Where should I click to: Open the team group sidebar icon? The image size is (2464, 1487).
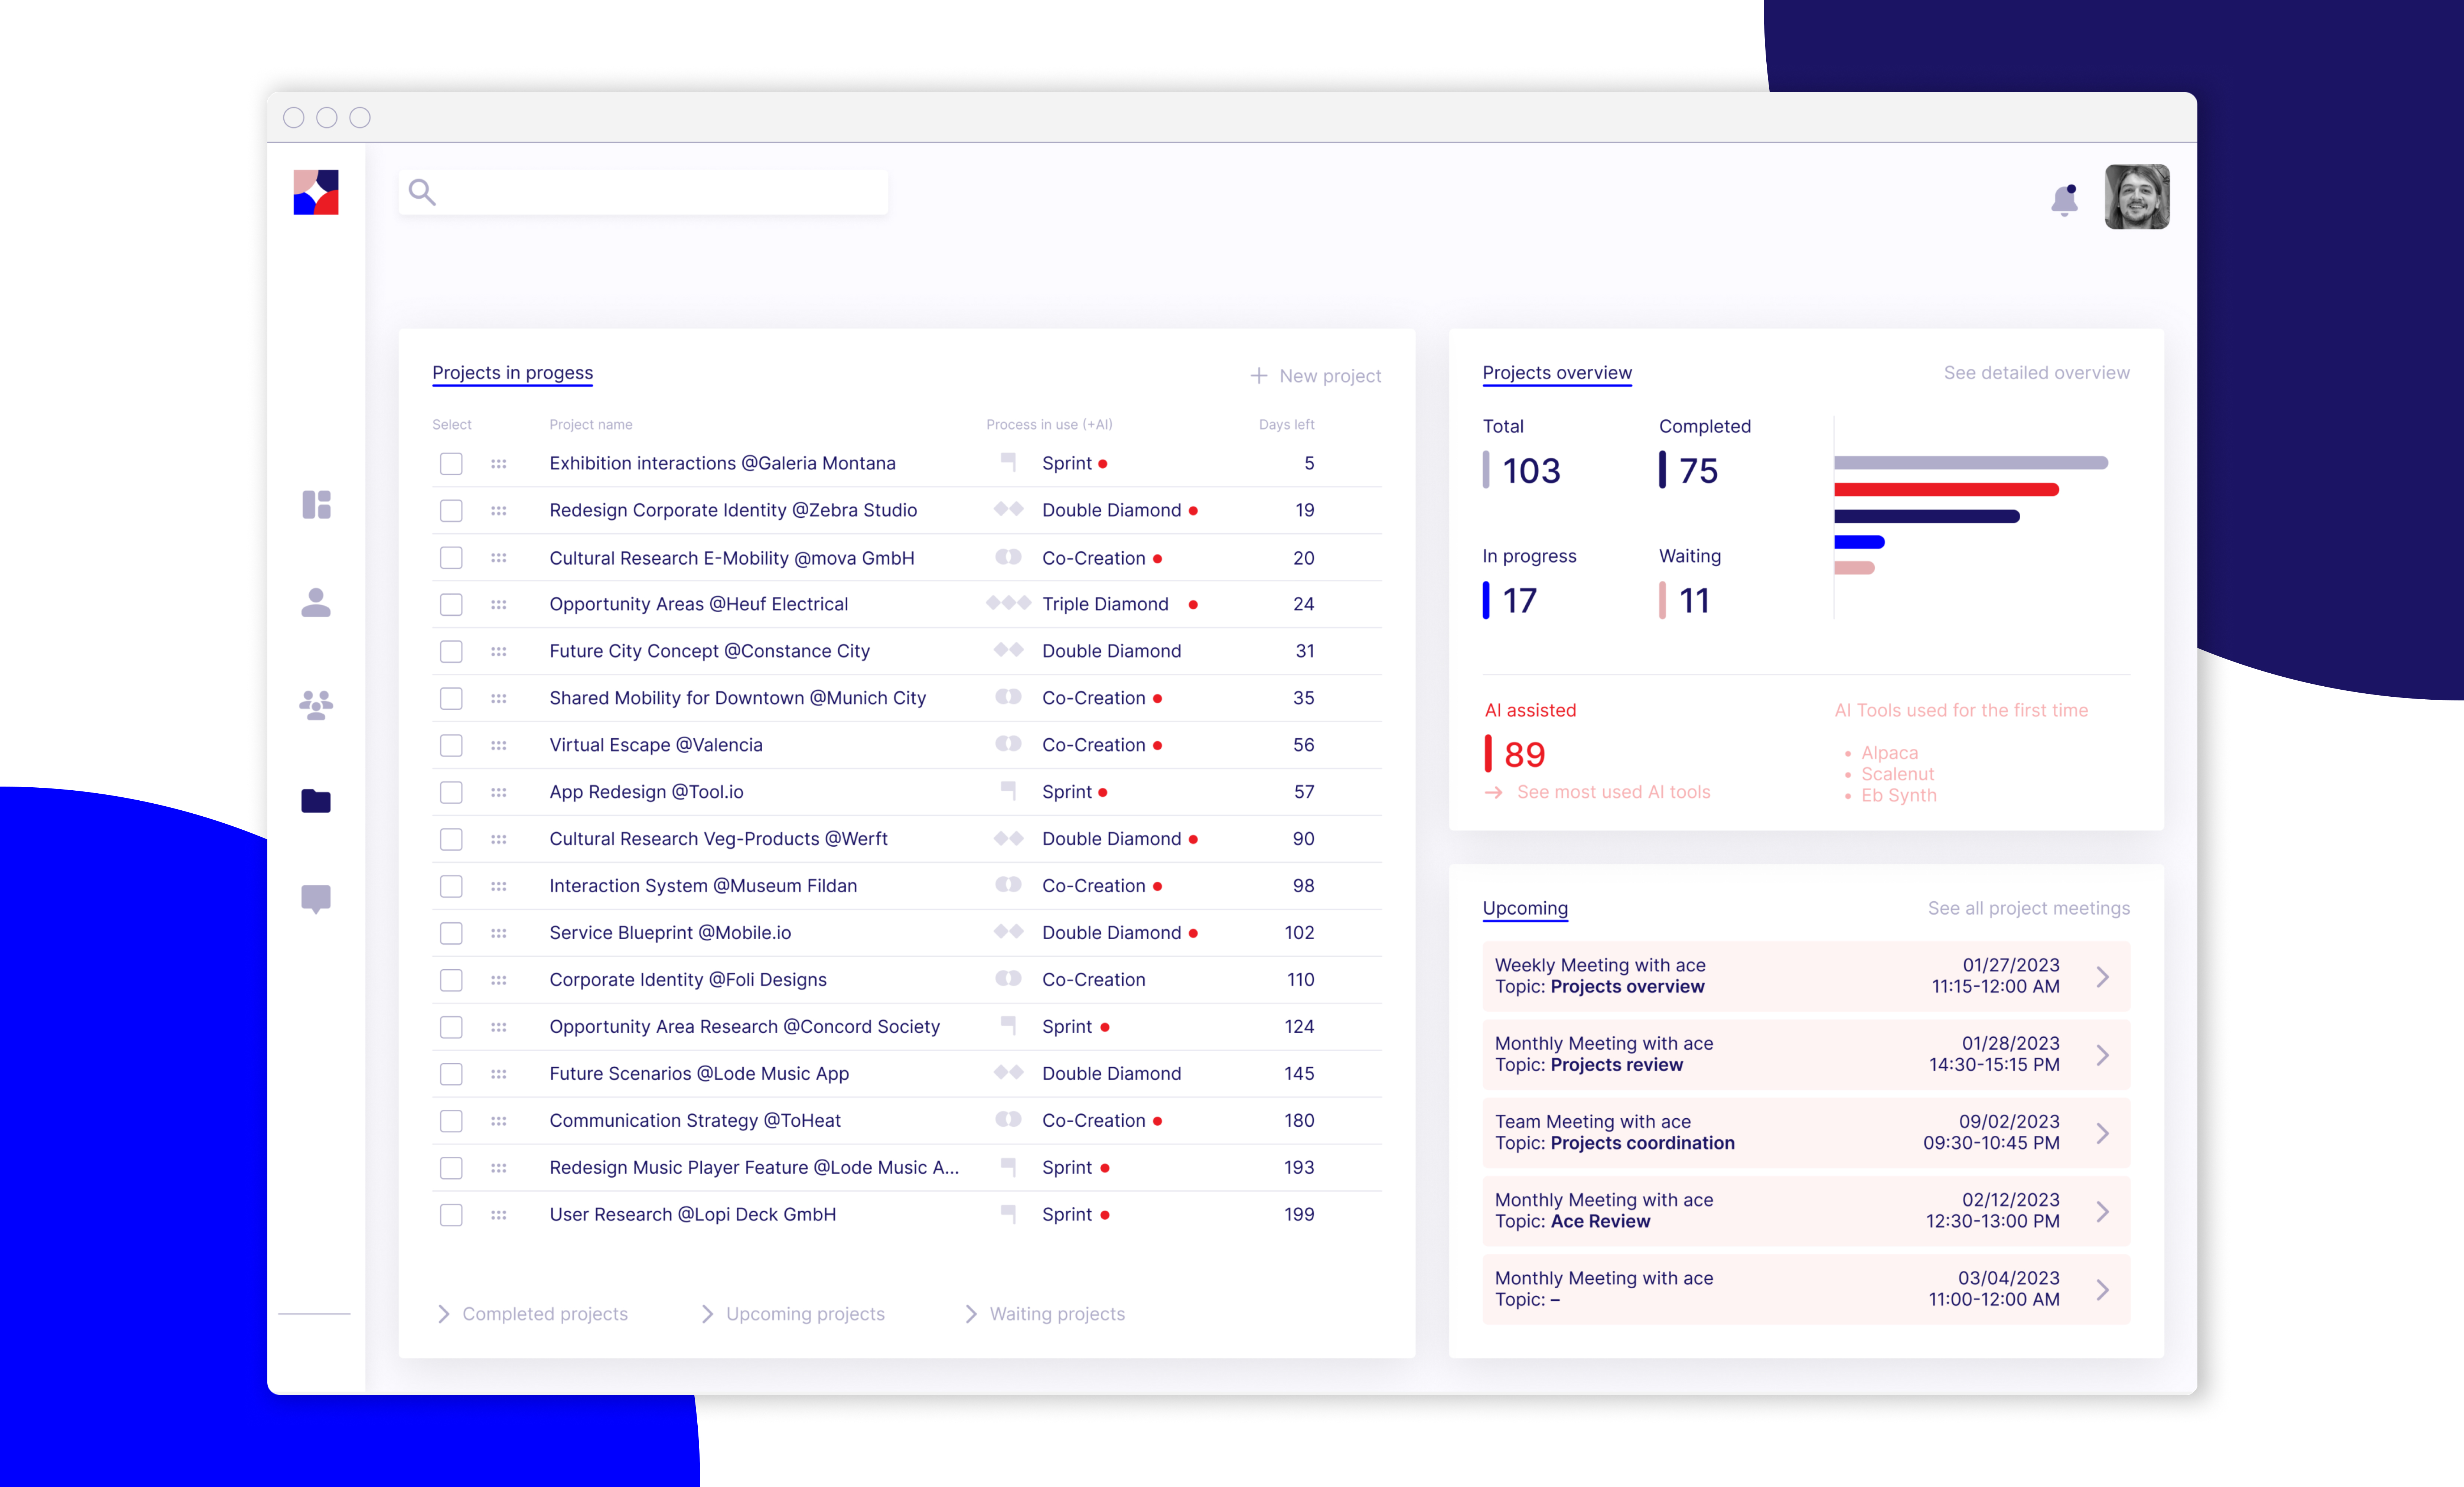click(316, 704)
